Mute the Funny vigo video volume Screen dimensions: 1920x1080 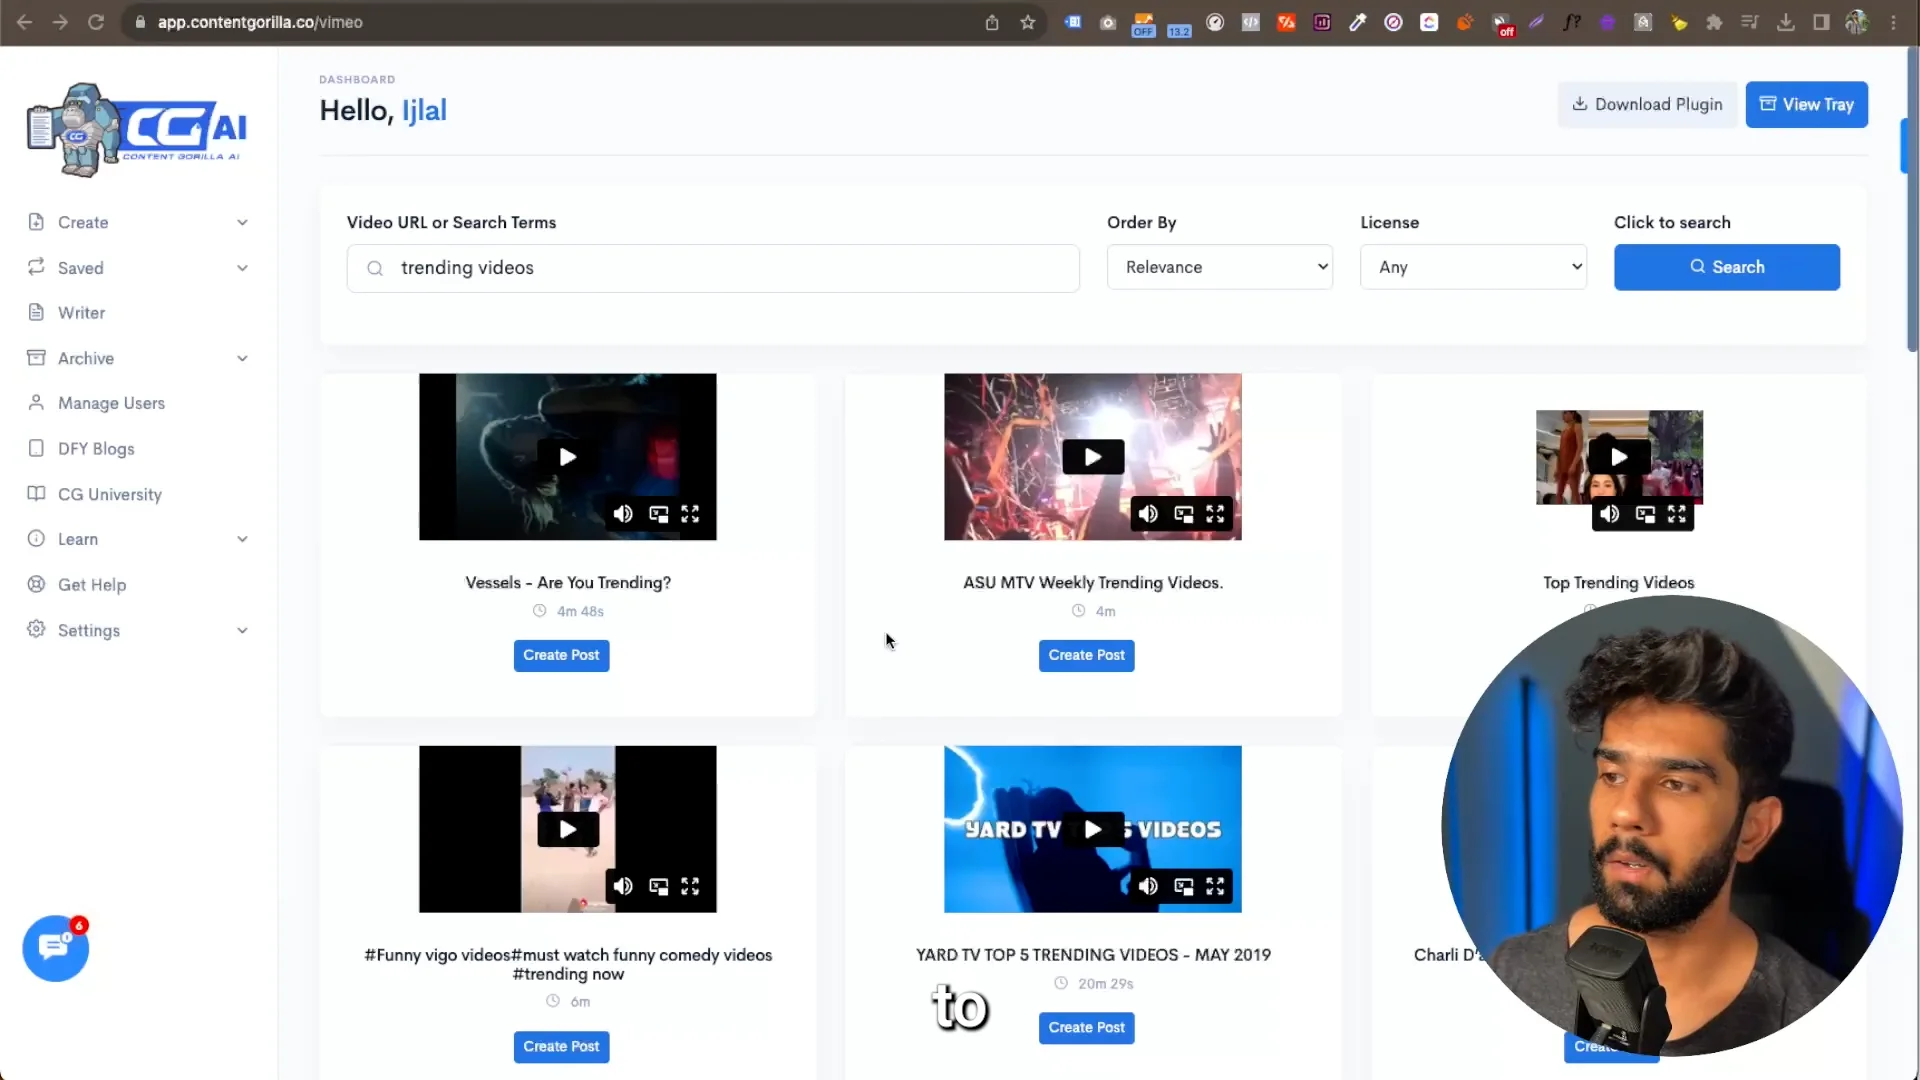(623, 886)
